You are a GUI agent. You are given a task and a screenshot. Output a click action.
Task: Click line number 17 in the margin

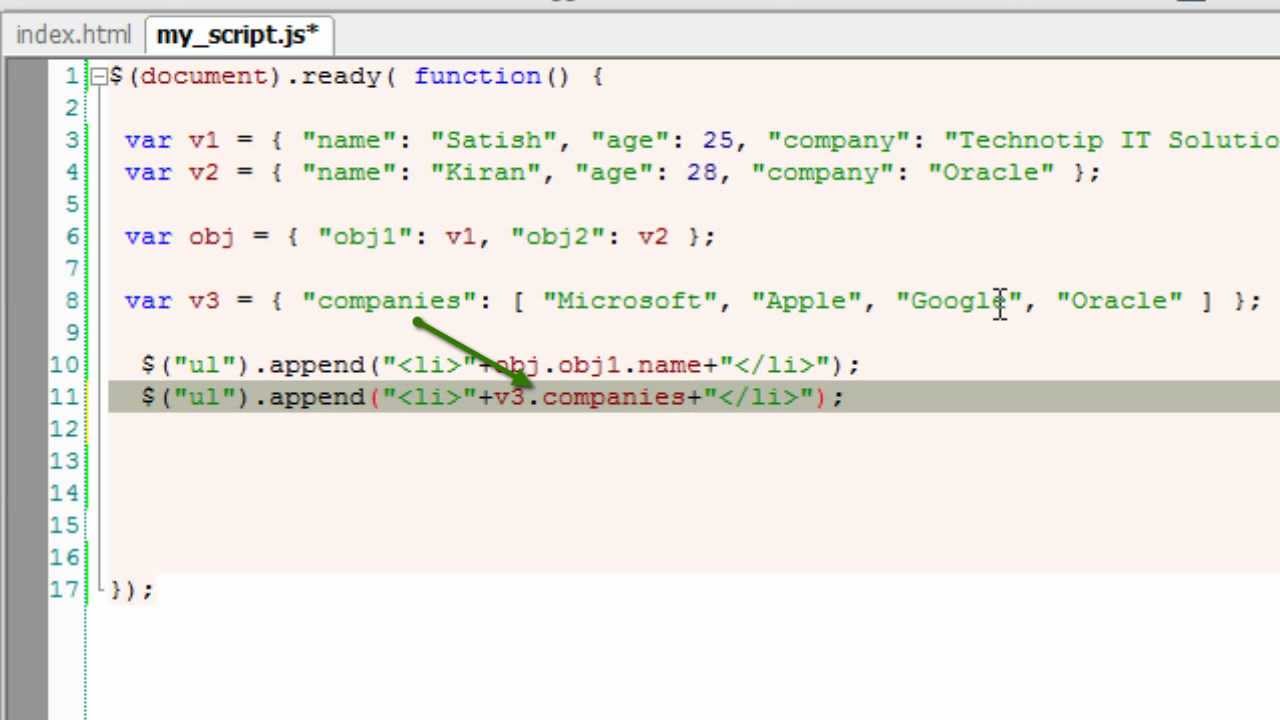(65, 588)
